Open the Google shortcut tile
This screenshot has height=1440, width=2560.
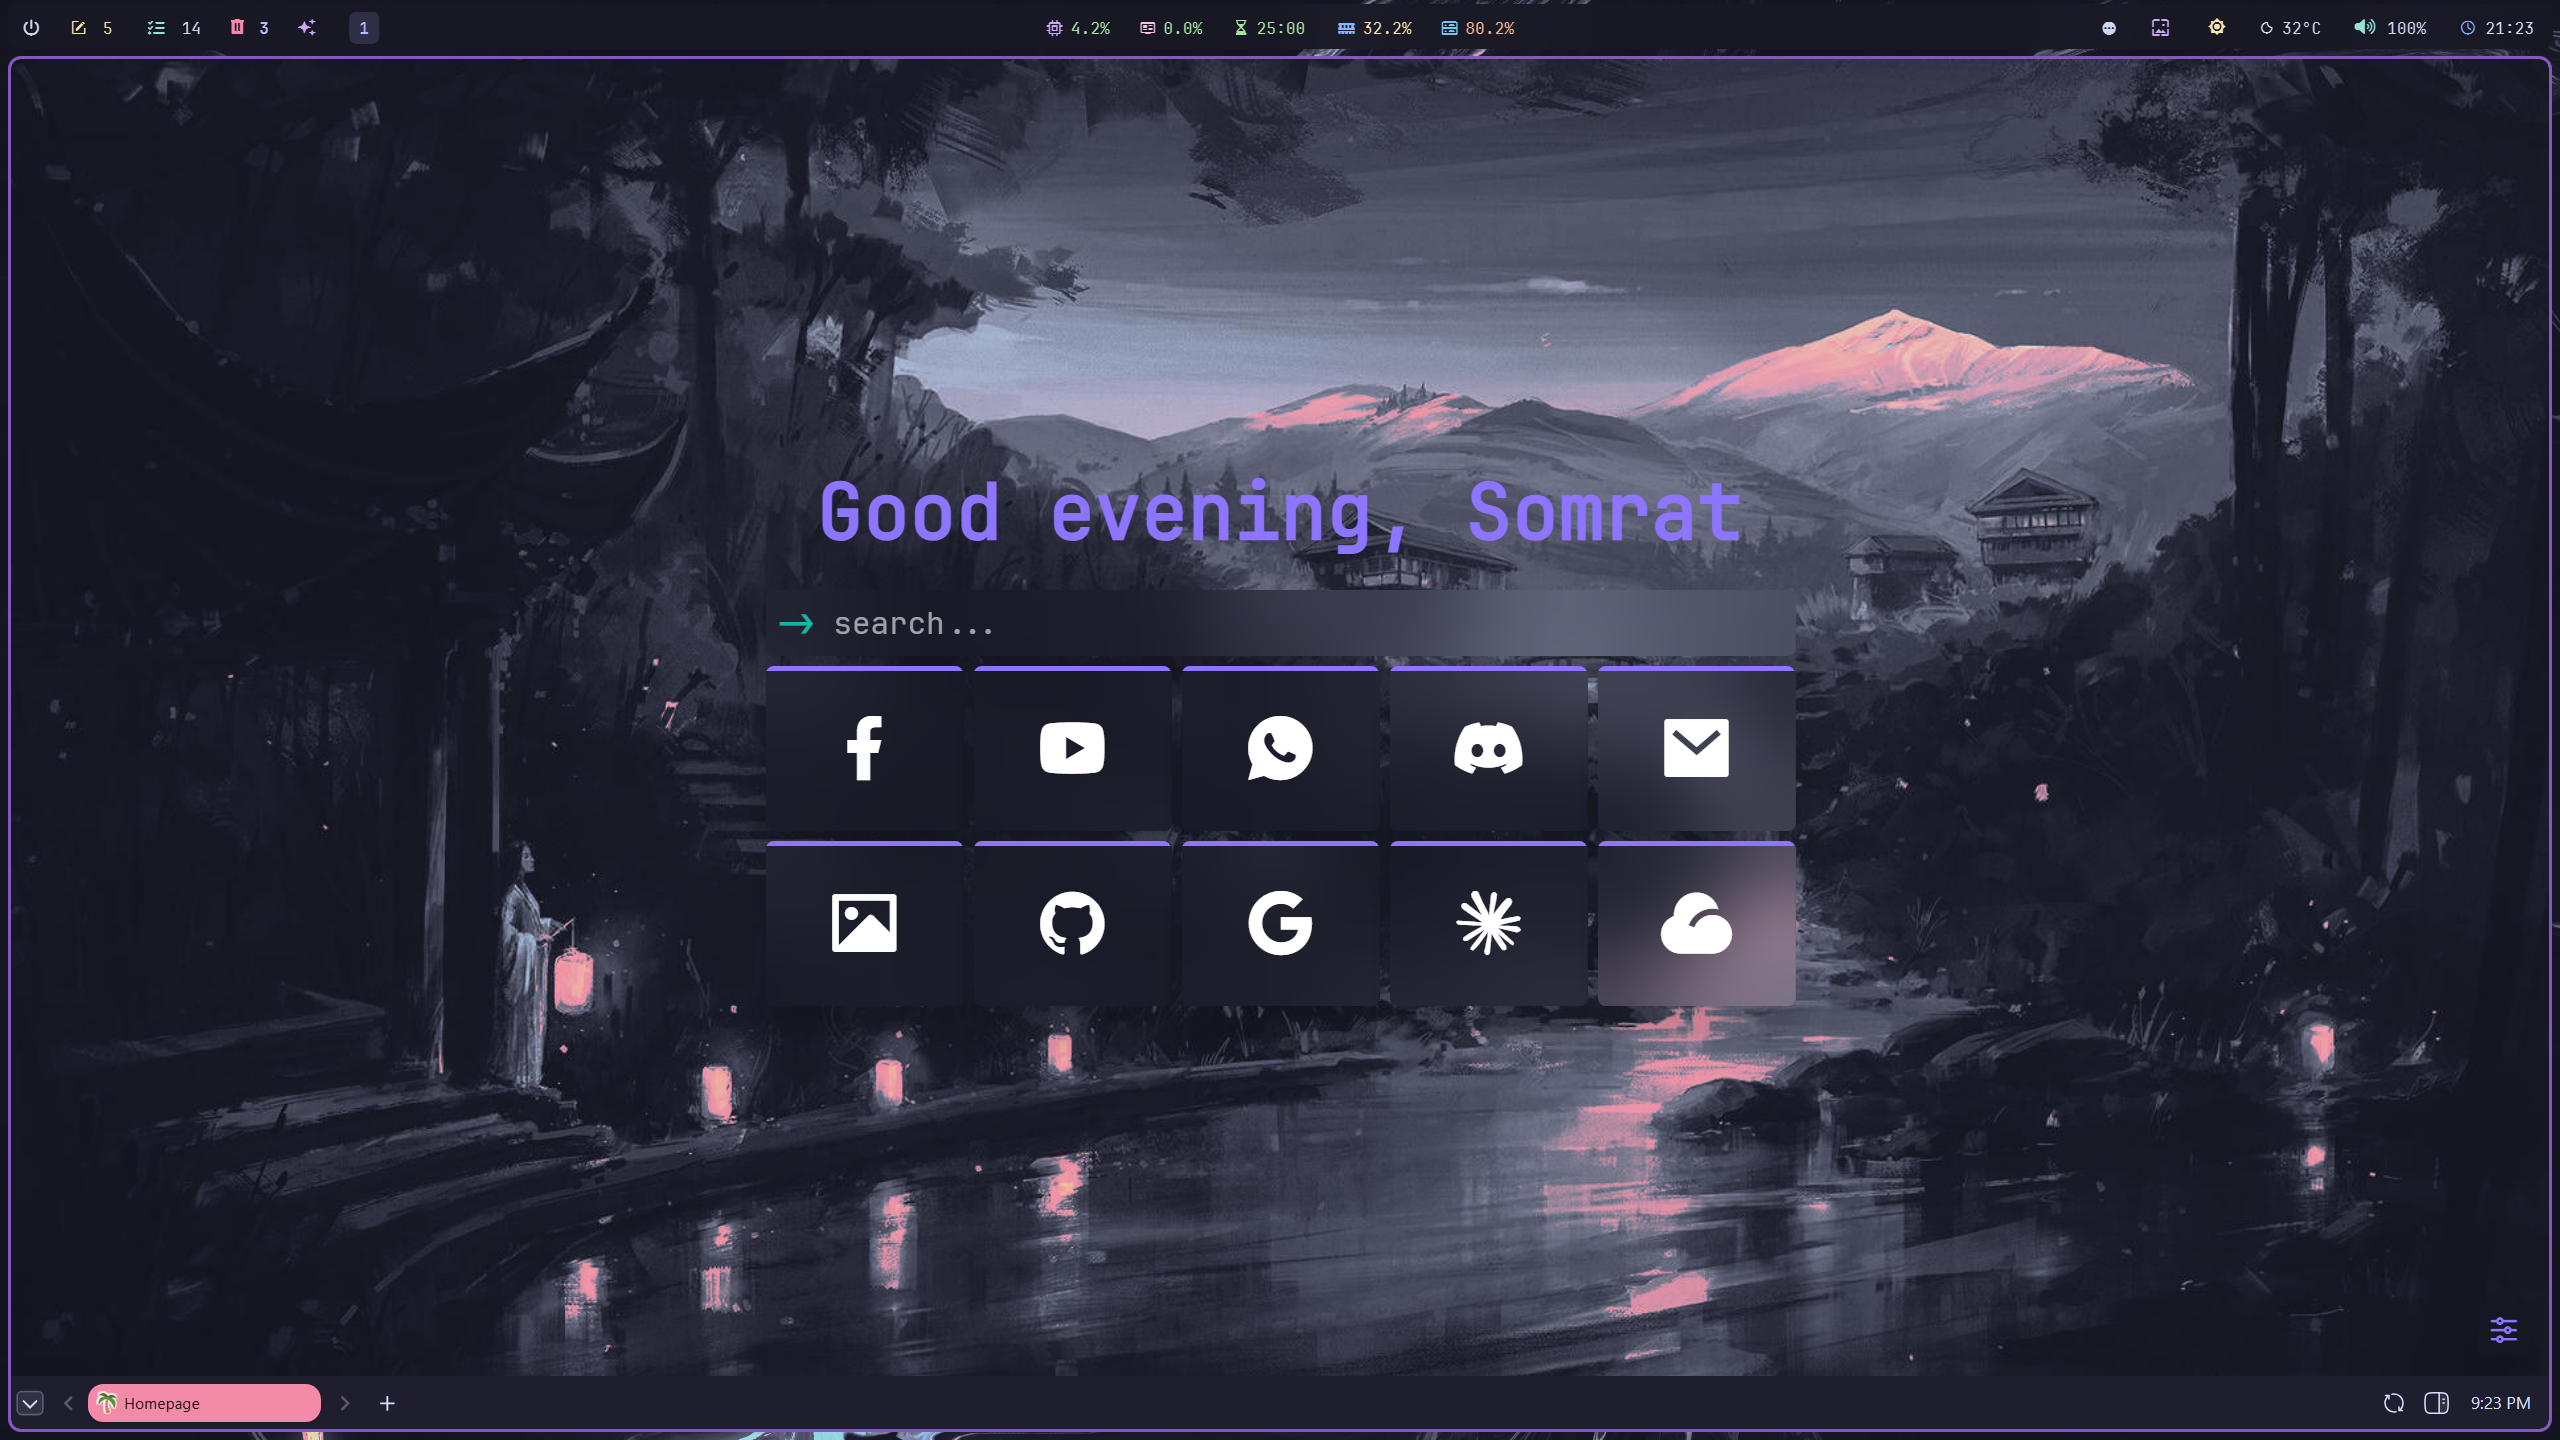(x=1280, y=923)
